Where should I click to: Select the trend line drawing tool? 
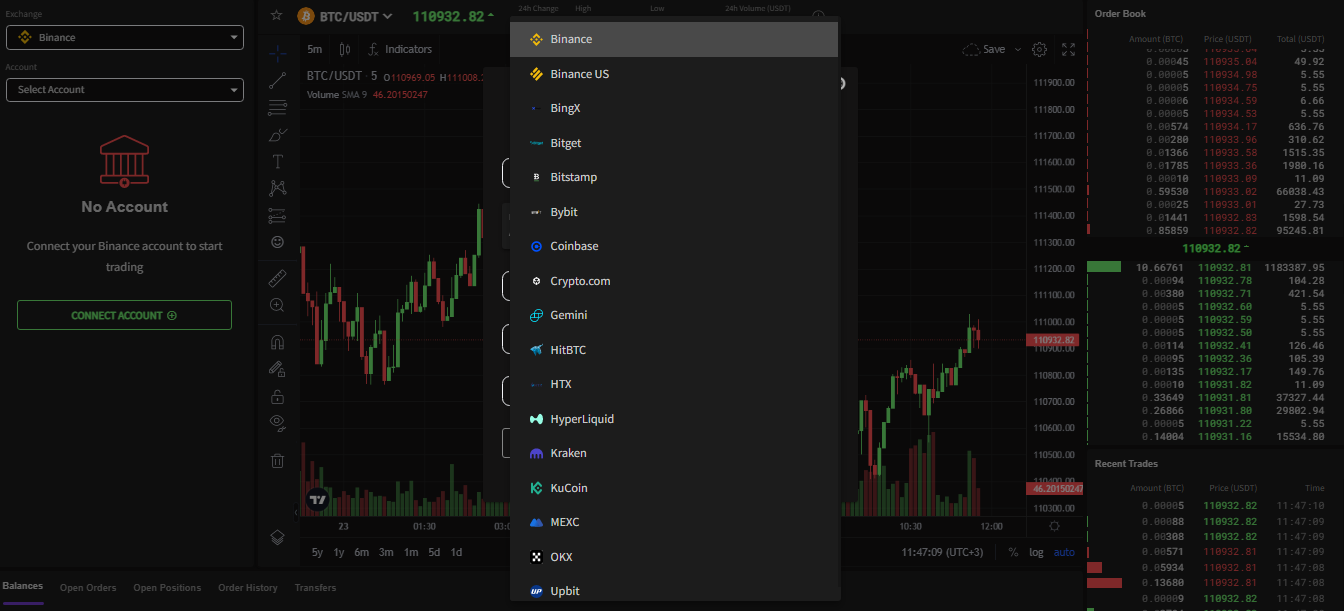pyautogui.click(x=278, y=81)
